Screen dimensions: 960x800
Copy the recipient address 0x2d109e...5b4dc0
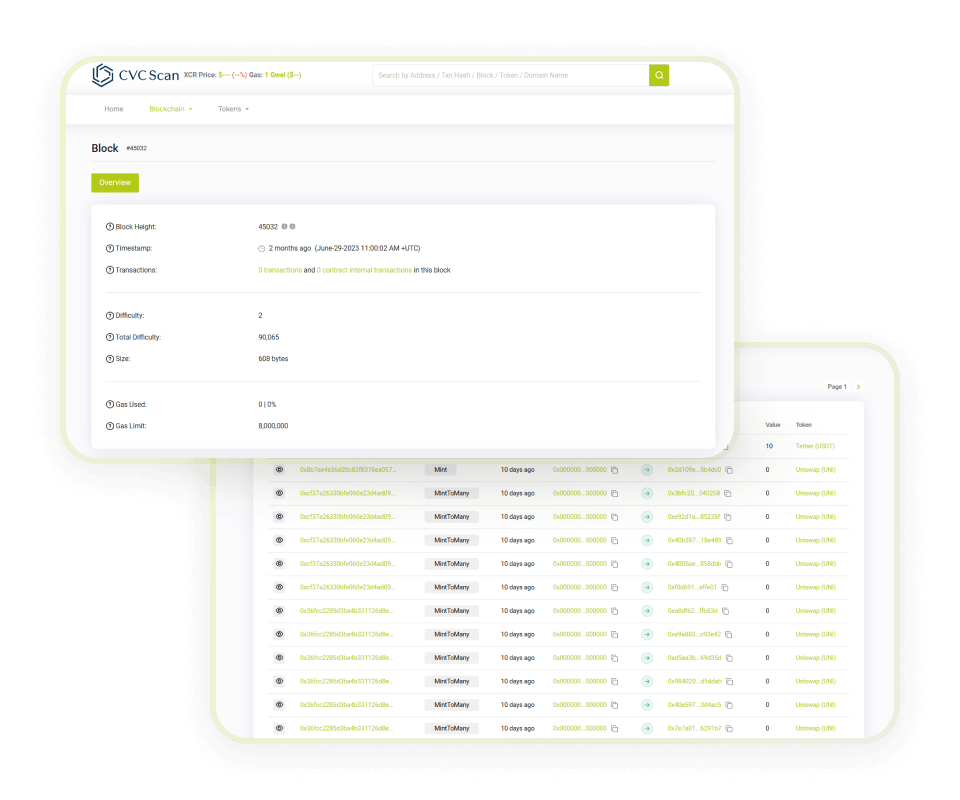click(729, 470)
